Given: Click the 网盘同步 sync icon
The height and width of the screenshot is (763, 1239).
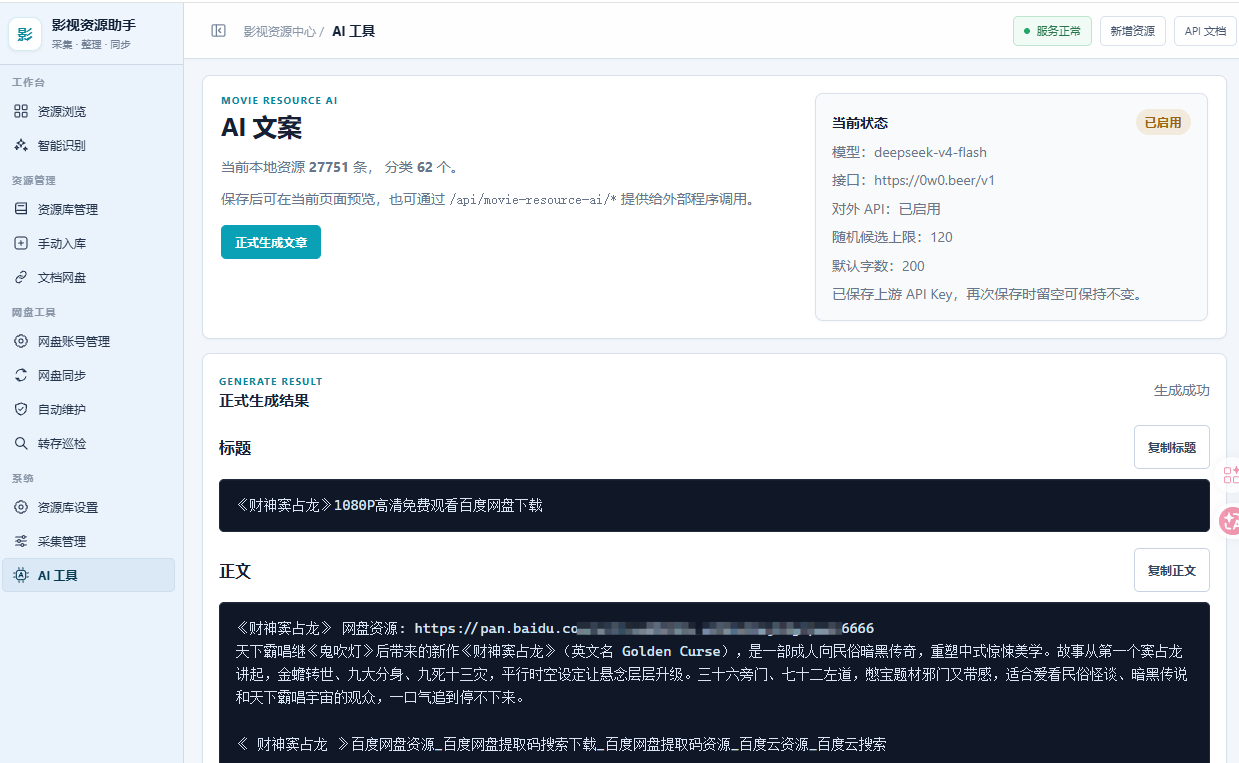Looking at the screenshot, I should [21, 375].
